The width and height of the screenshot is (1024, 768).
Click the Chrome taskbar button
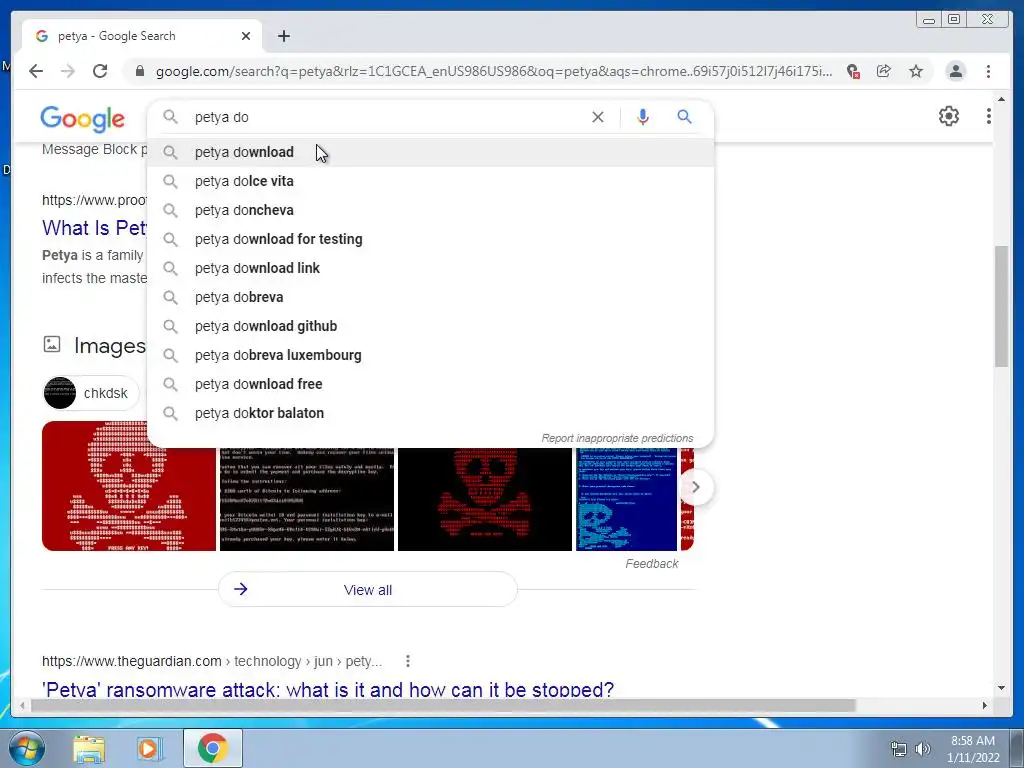(x=213, y=748)
